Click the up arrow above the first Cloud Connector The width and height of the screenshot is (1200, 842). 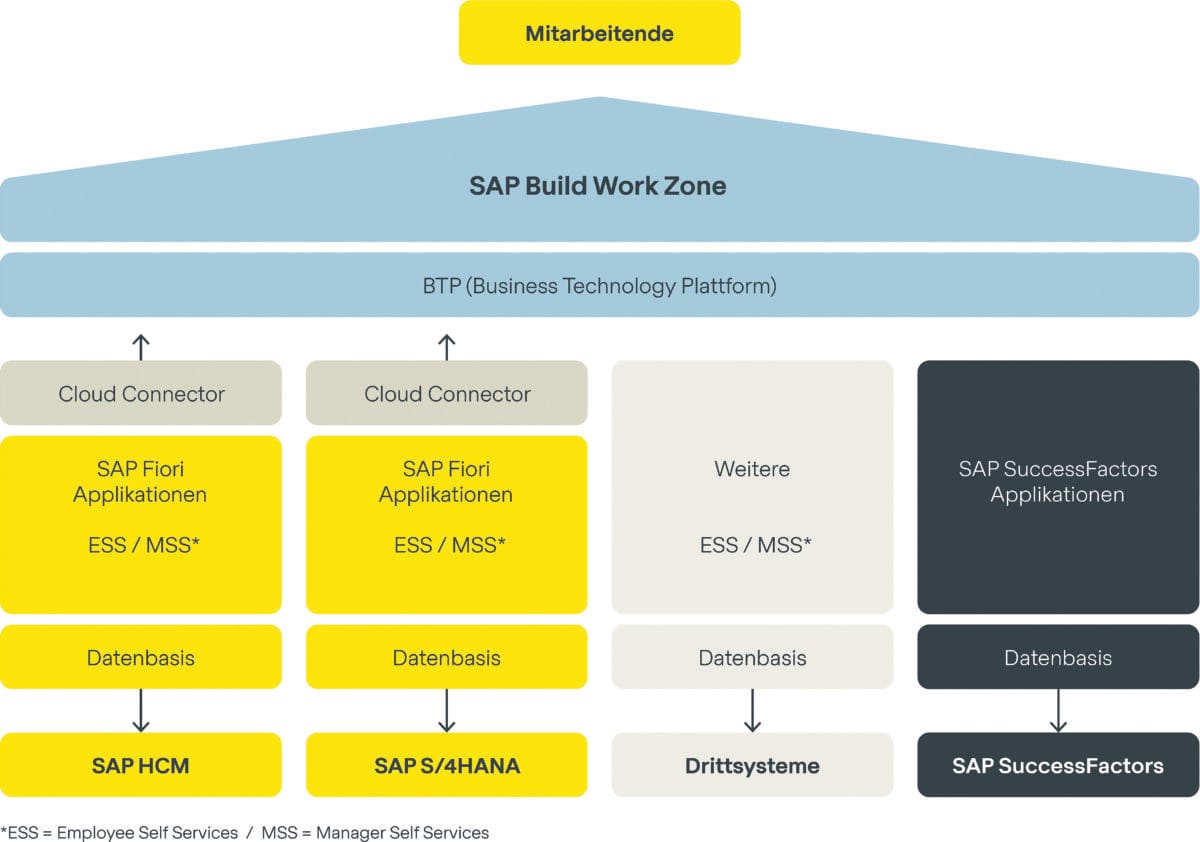[x=141, y=347]
